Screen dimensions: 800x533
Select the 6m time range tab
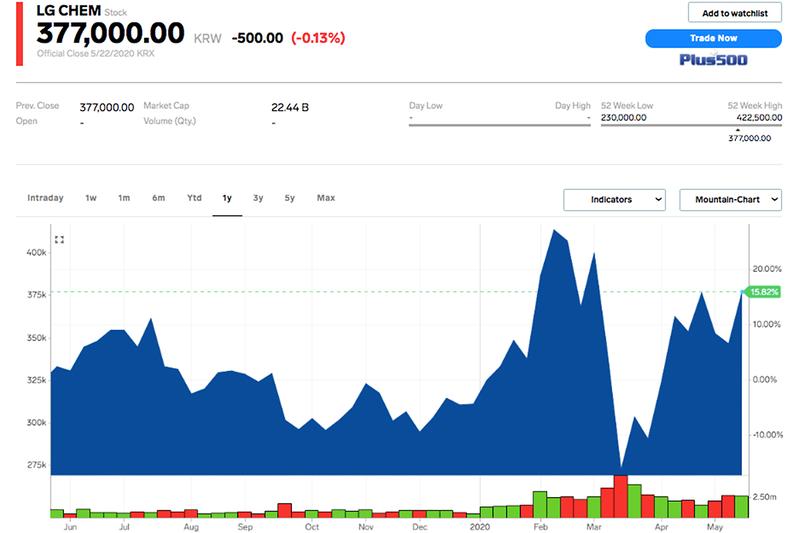point(159,198)
